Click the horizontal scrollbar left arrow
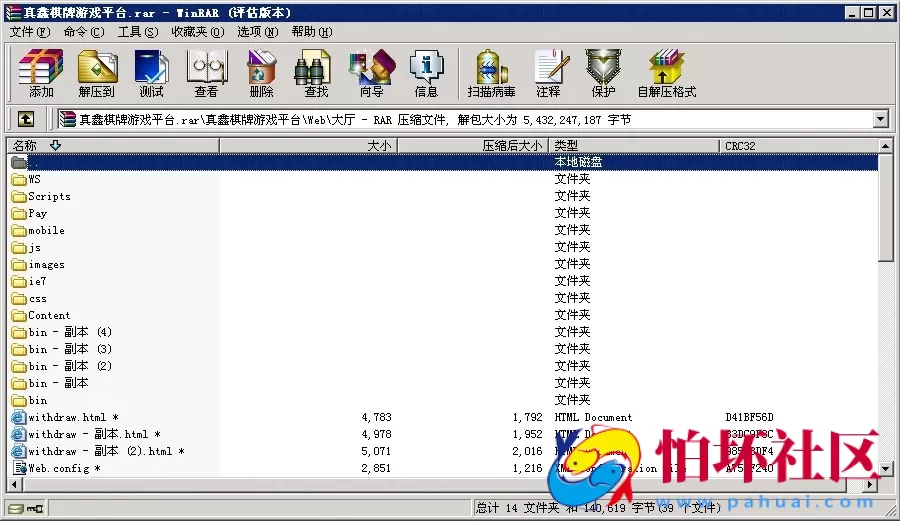 14,485
